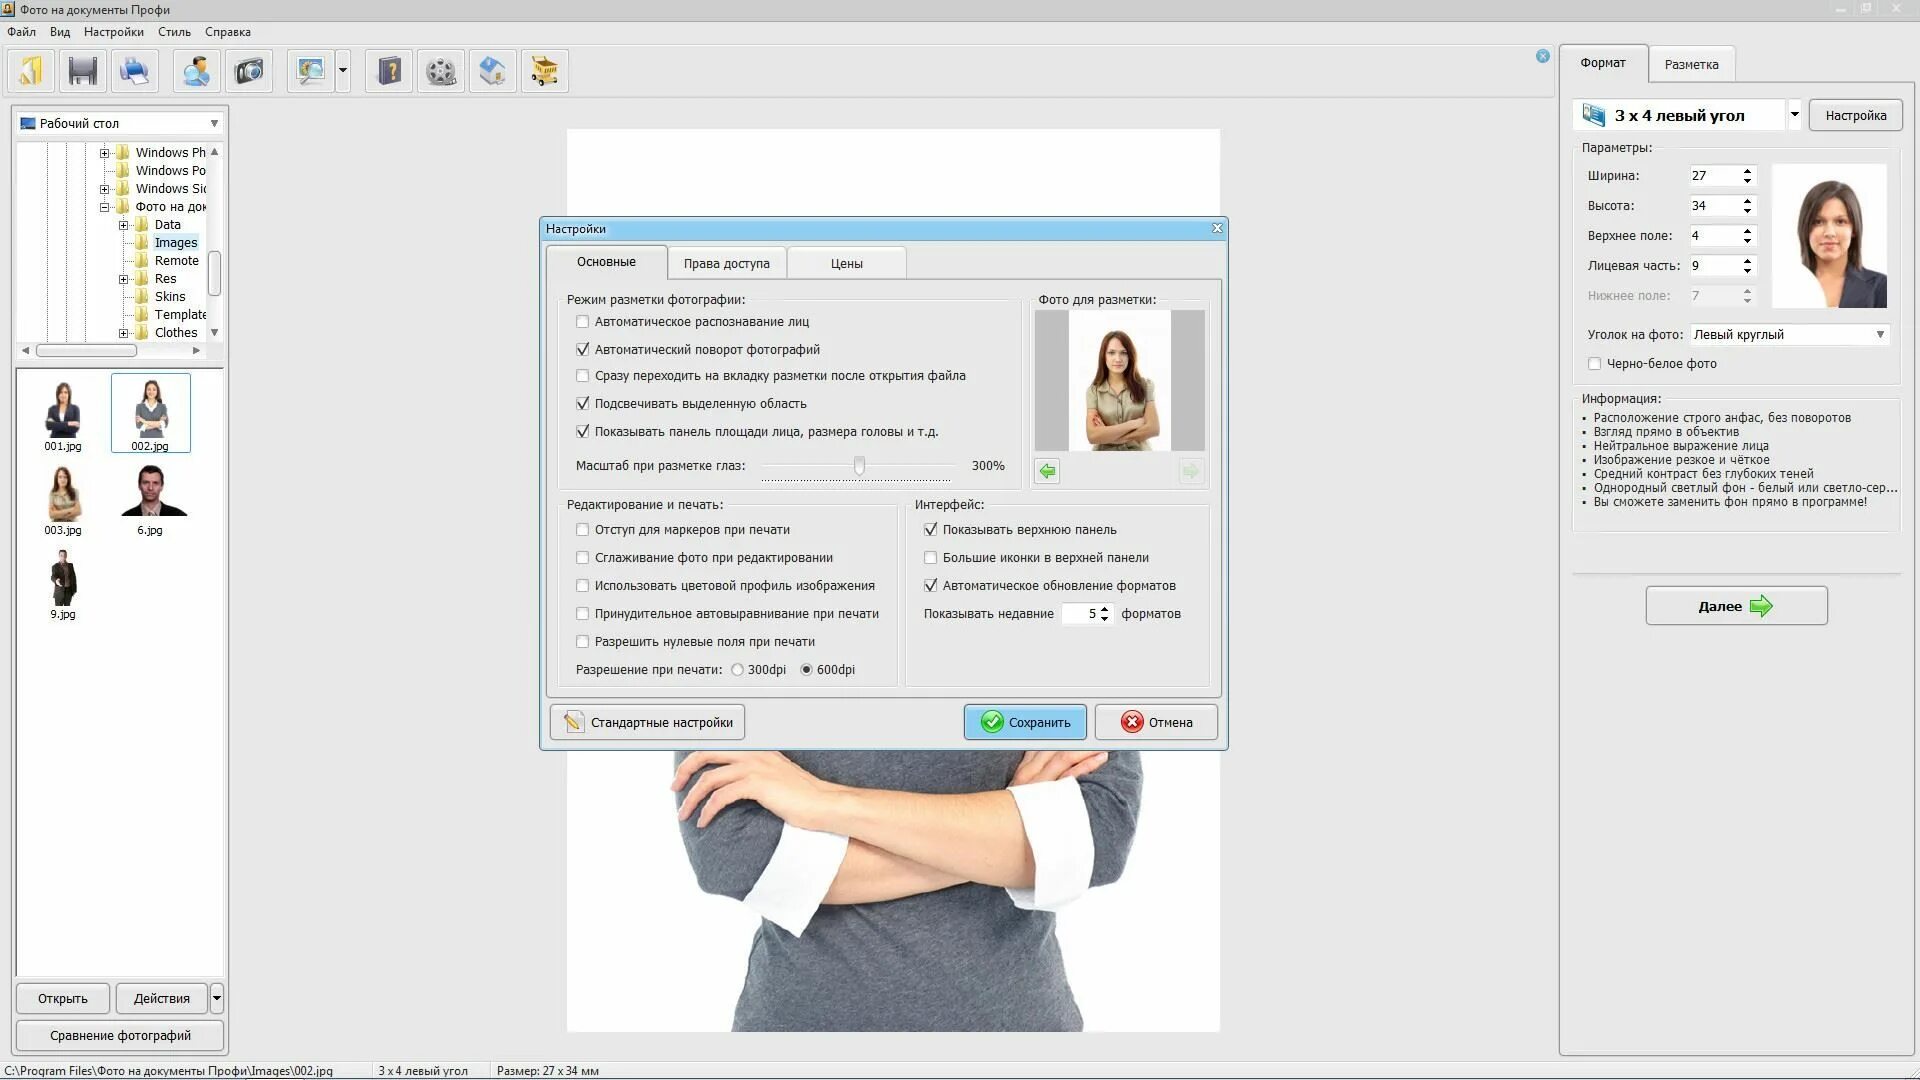Click the green left arrow under preview photo
This screenshot has width=1920, height=1080.
[x=1047, y=471]
